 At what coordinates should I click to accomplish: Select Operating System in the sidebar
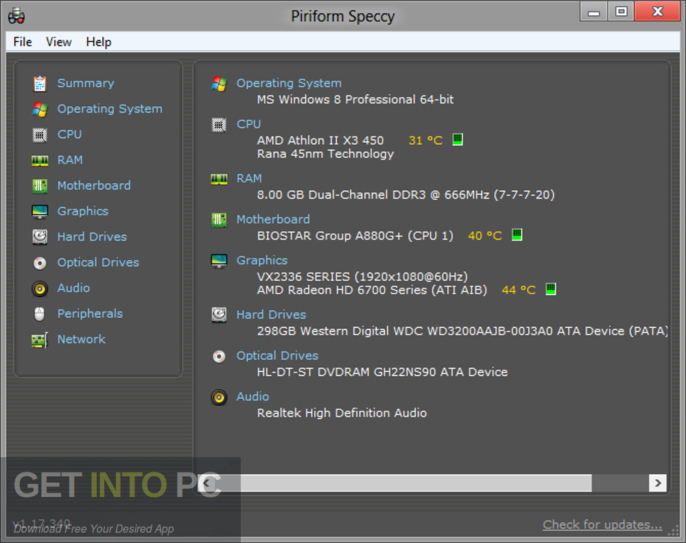click(x=110, y=109)
